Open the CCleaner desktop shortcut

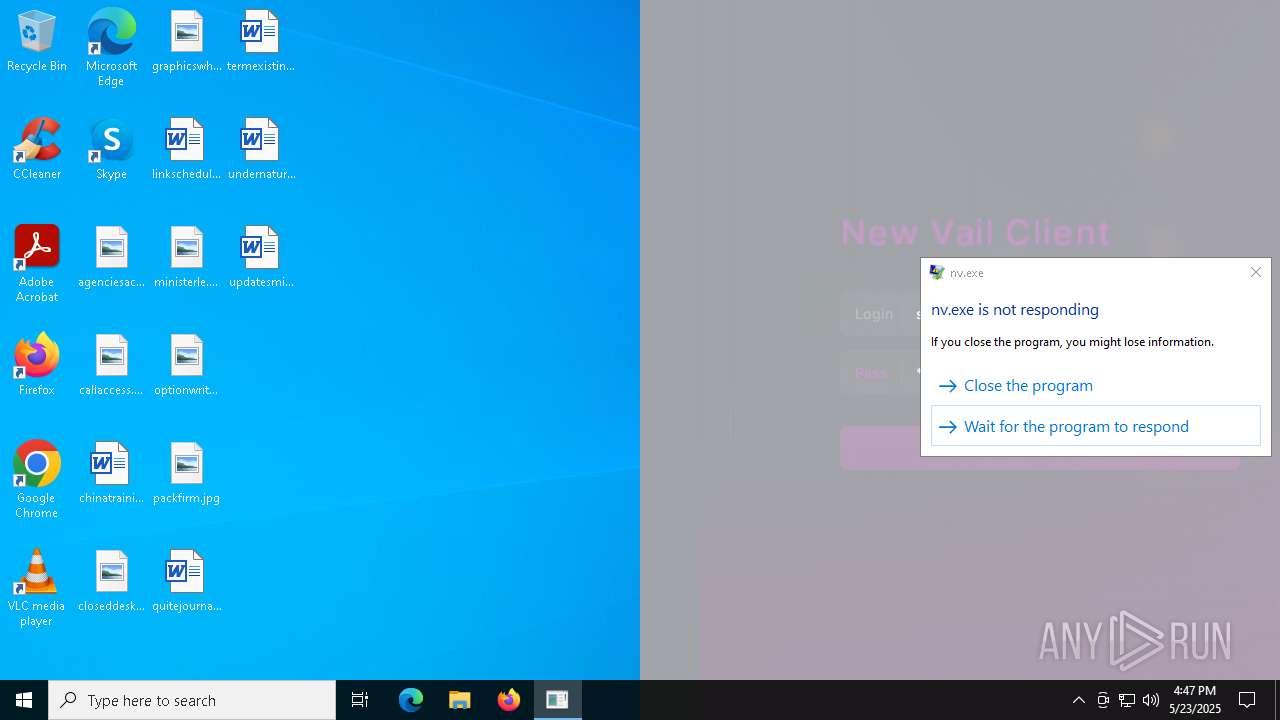[37, 150]
